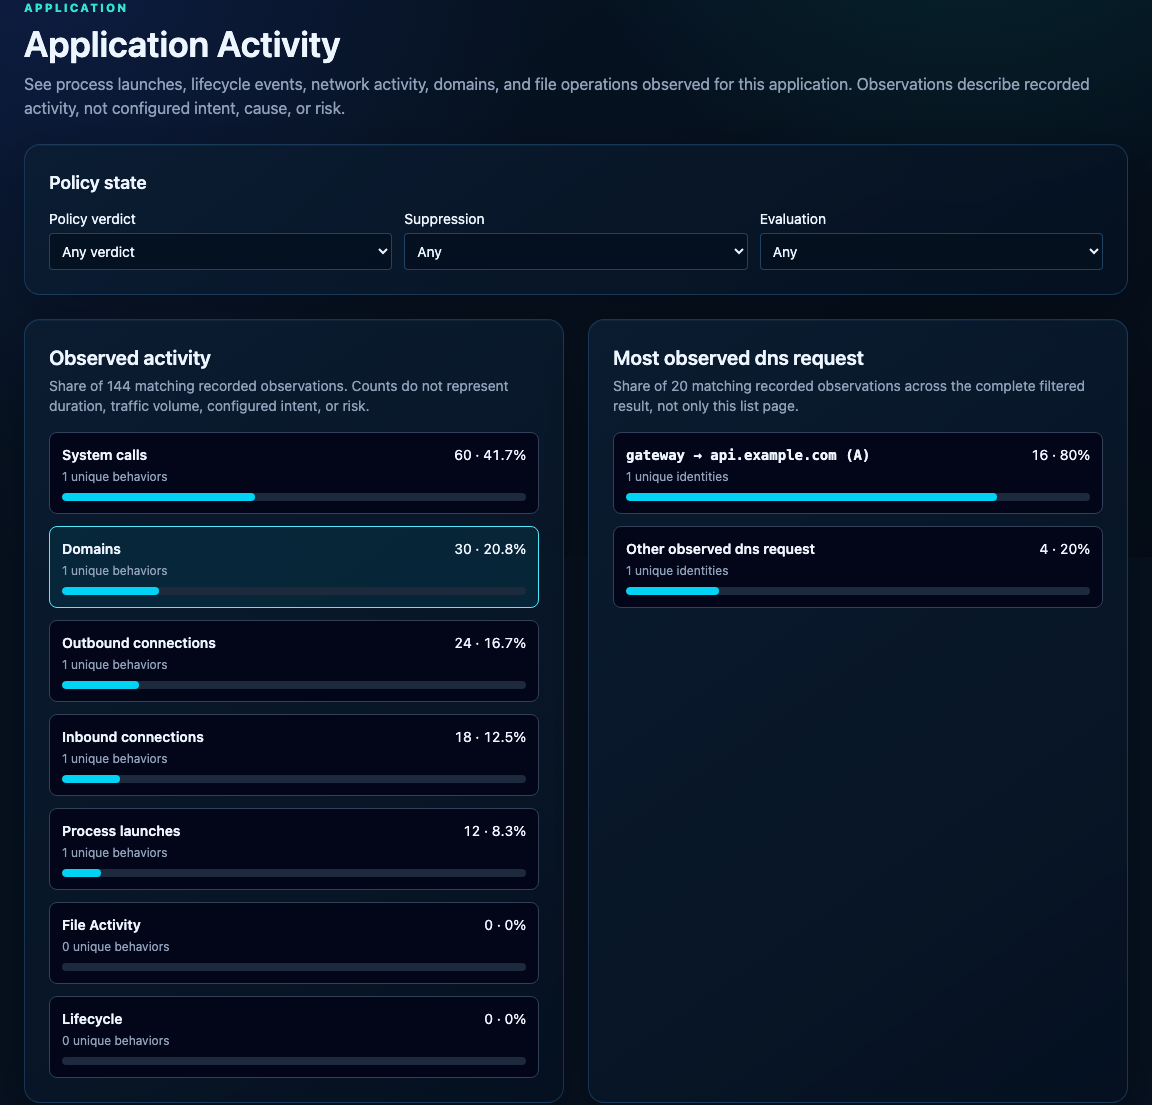Viewport: 1152px width, 1105px height.
Task: Select the Lifecycle activity card
Action: (294, 1037)
